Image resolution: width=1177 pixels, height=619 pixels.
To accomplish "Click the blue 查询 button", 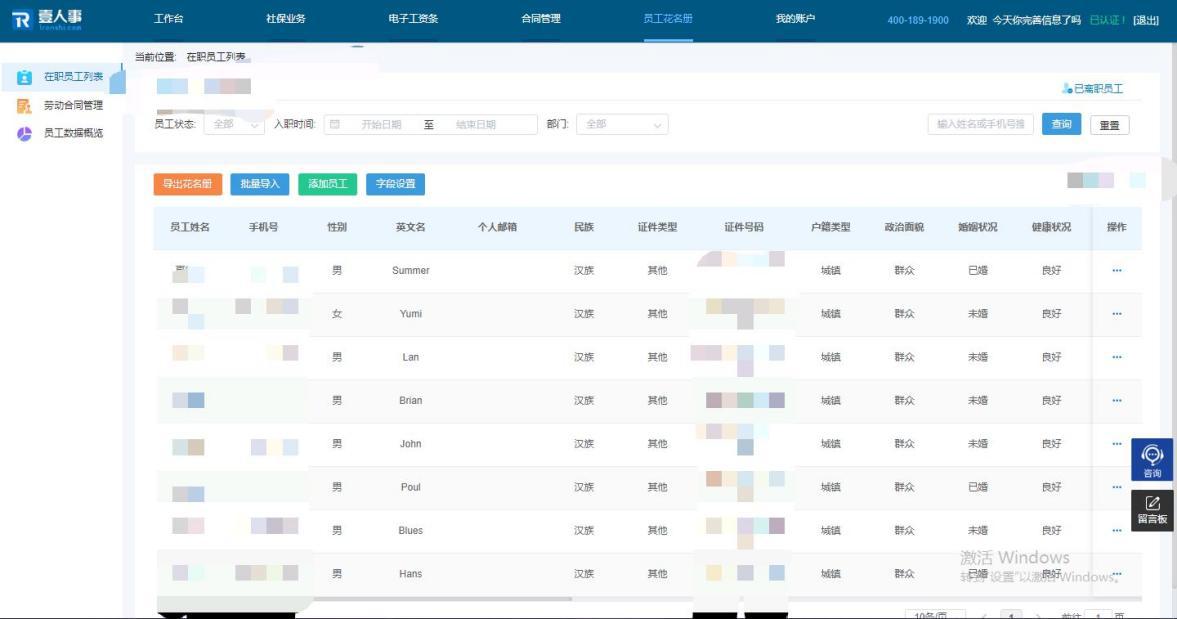I will point(1061,125).
